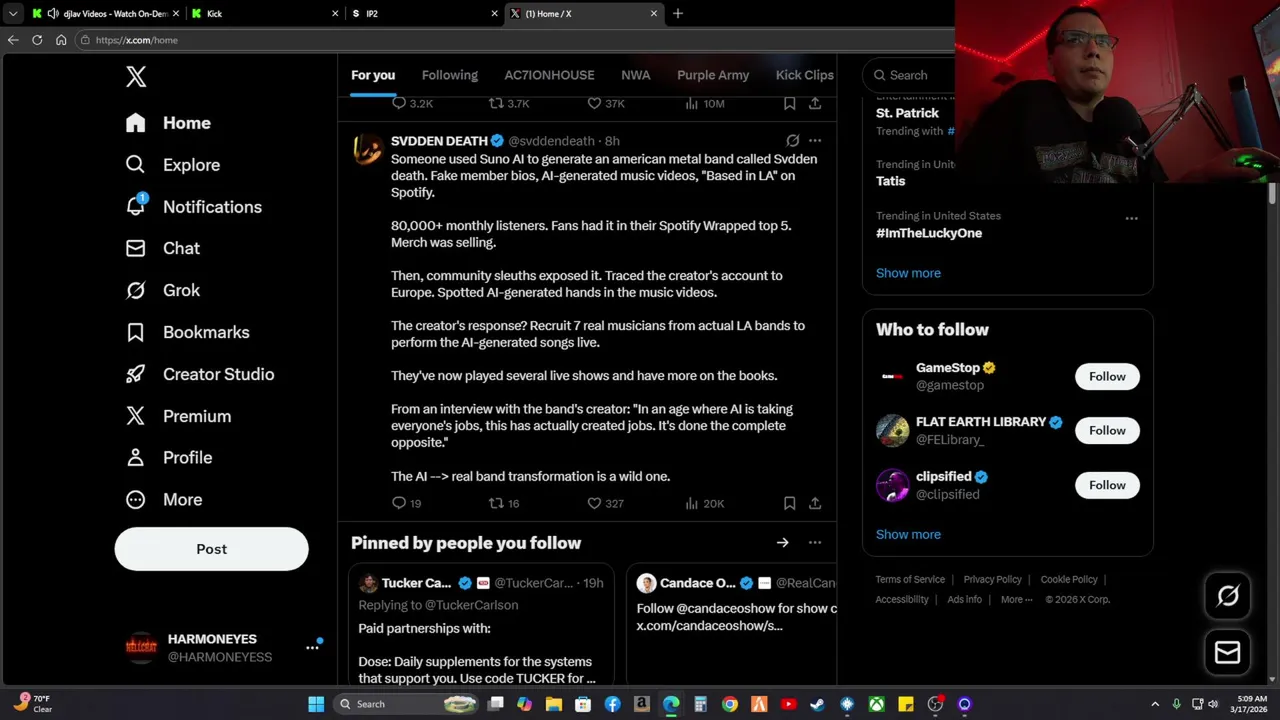Open account menu dots next to HARMONEYES
This screenshot has height=720, width=1280.
click(x=312, y=647)
